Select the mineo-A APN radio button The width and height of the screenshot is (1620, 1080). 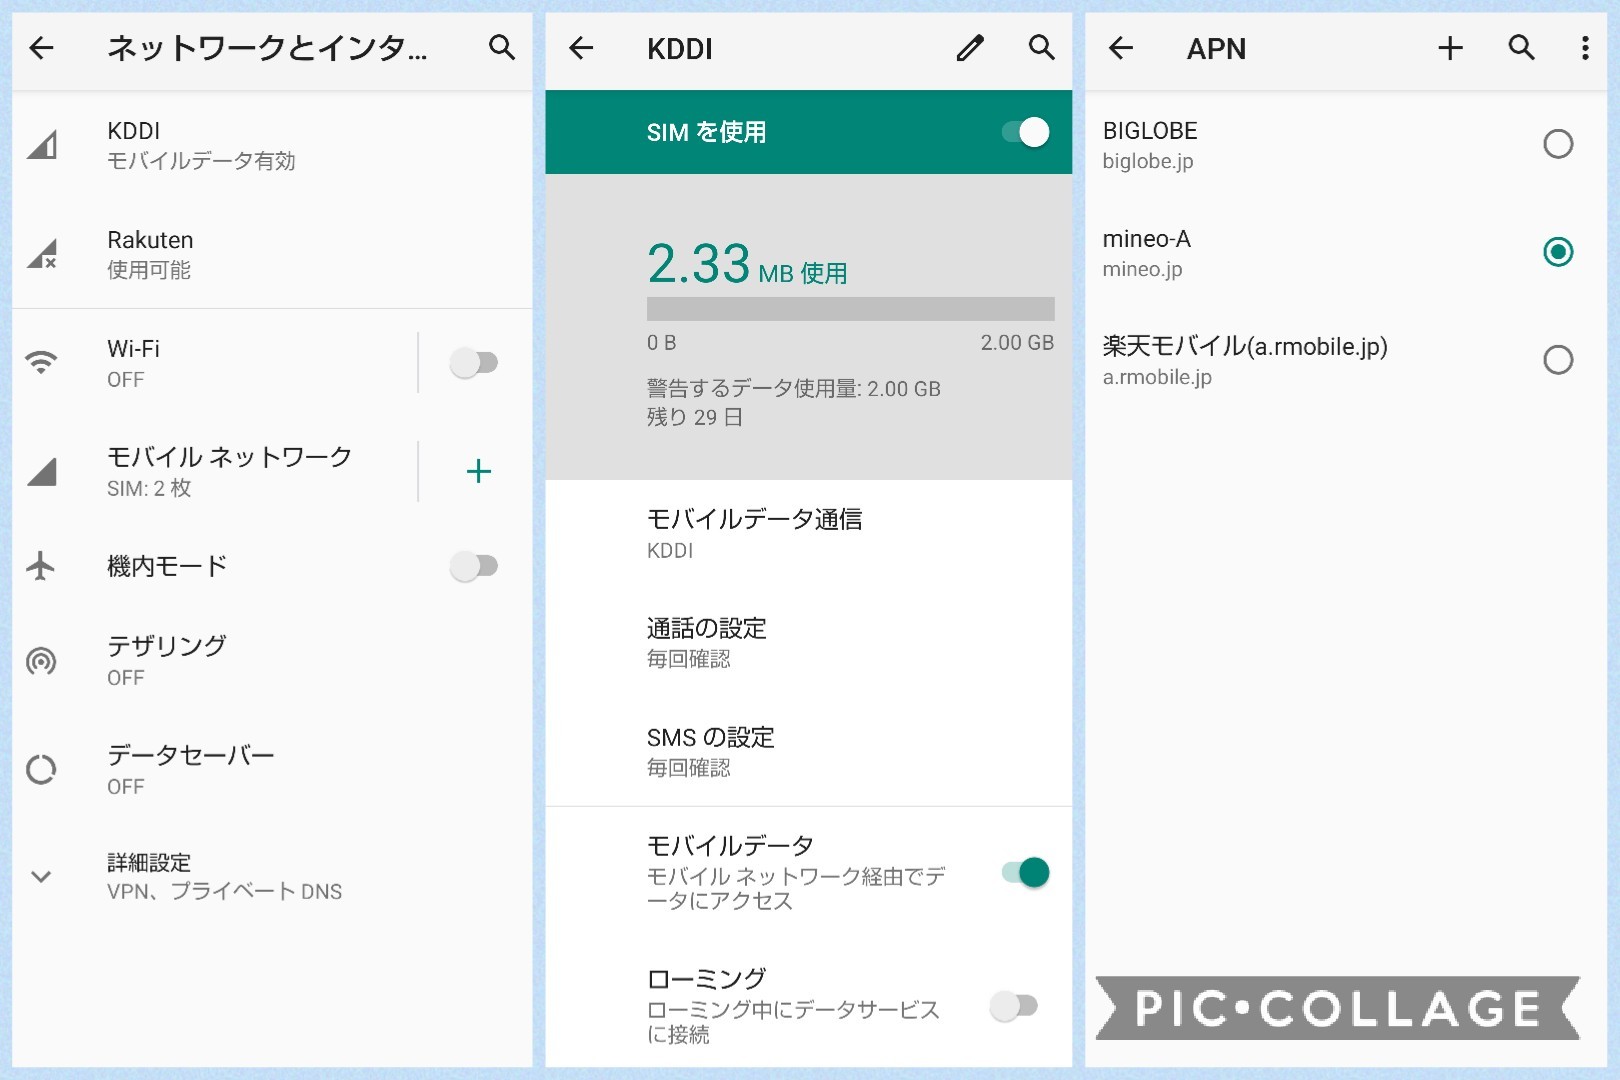click(x=1558, y=252)
